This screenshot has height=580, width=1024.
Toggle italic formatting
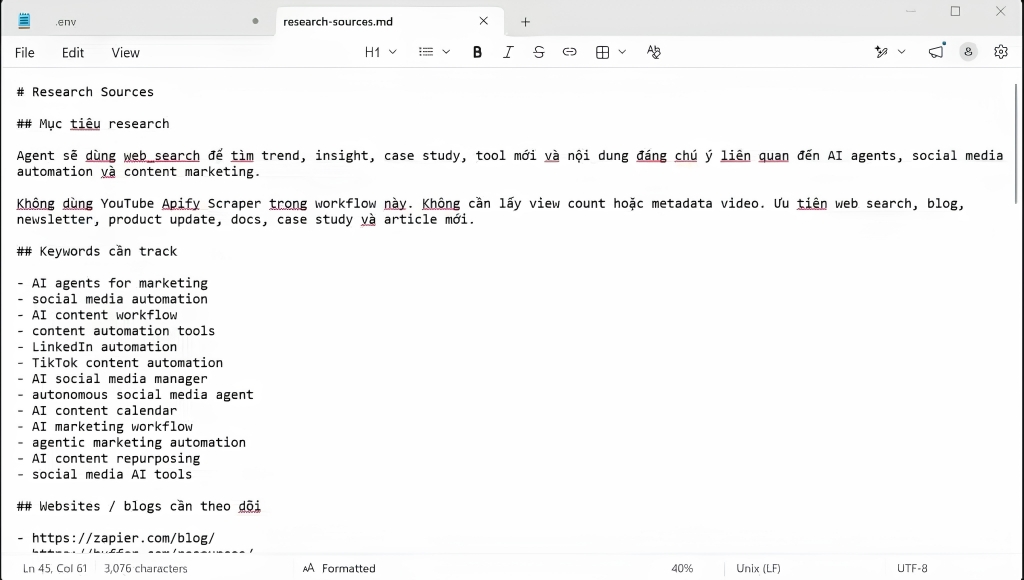click(x=507, y=52)
